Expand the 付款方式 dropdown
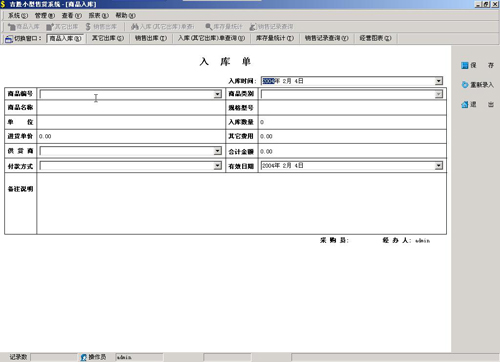 [x=217, y=165]
